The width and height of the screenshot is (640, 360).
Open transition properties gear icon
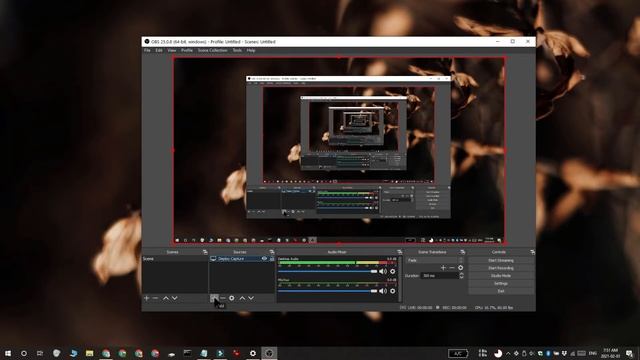coord(460,268)
